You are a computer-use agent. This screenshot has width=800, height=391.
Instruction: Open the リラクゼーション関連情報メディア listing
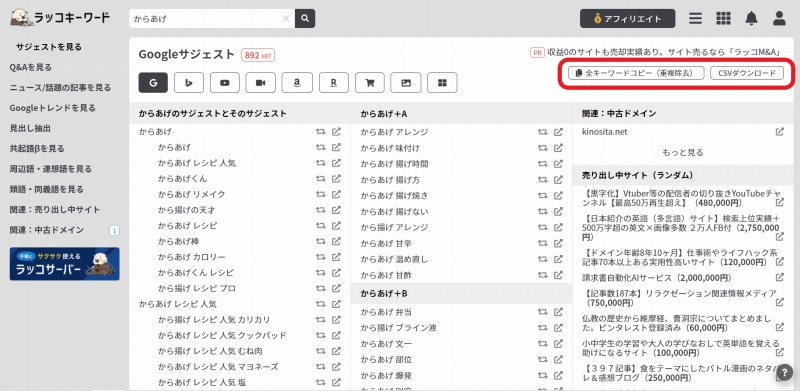pos(679,298)
